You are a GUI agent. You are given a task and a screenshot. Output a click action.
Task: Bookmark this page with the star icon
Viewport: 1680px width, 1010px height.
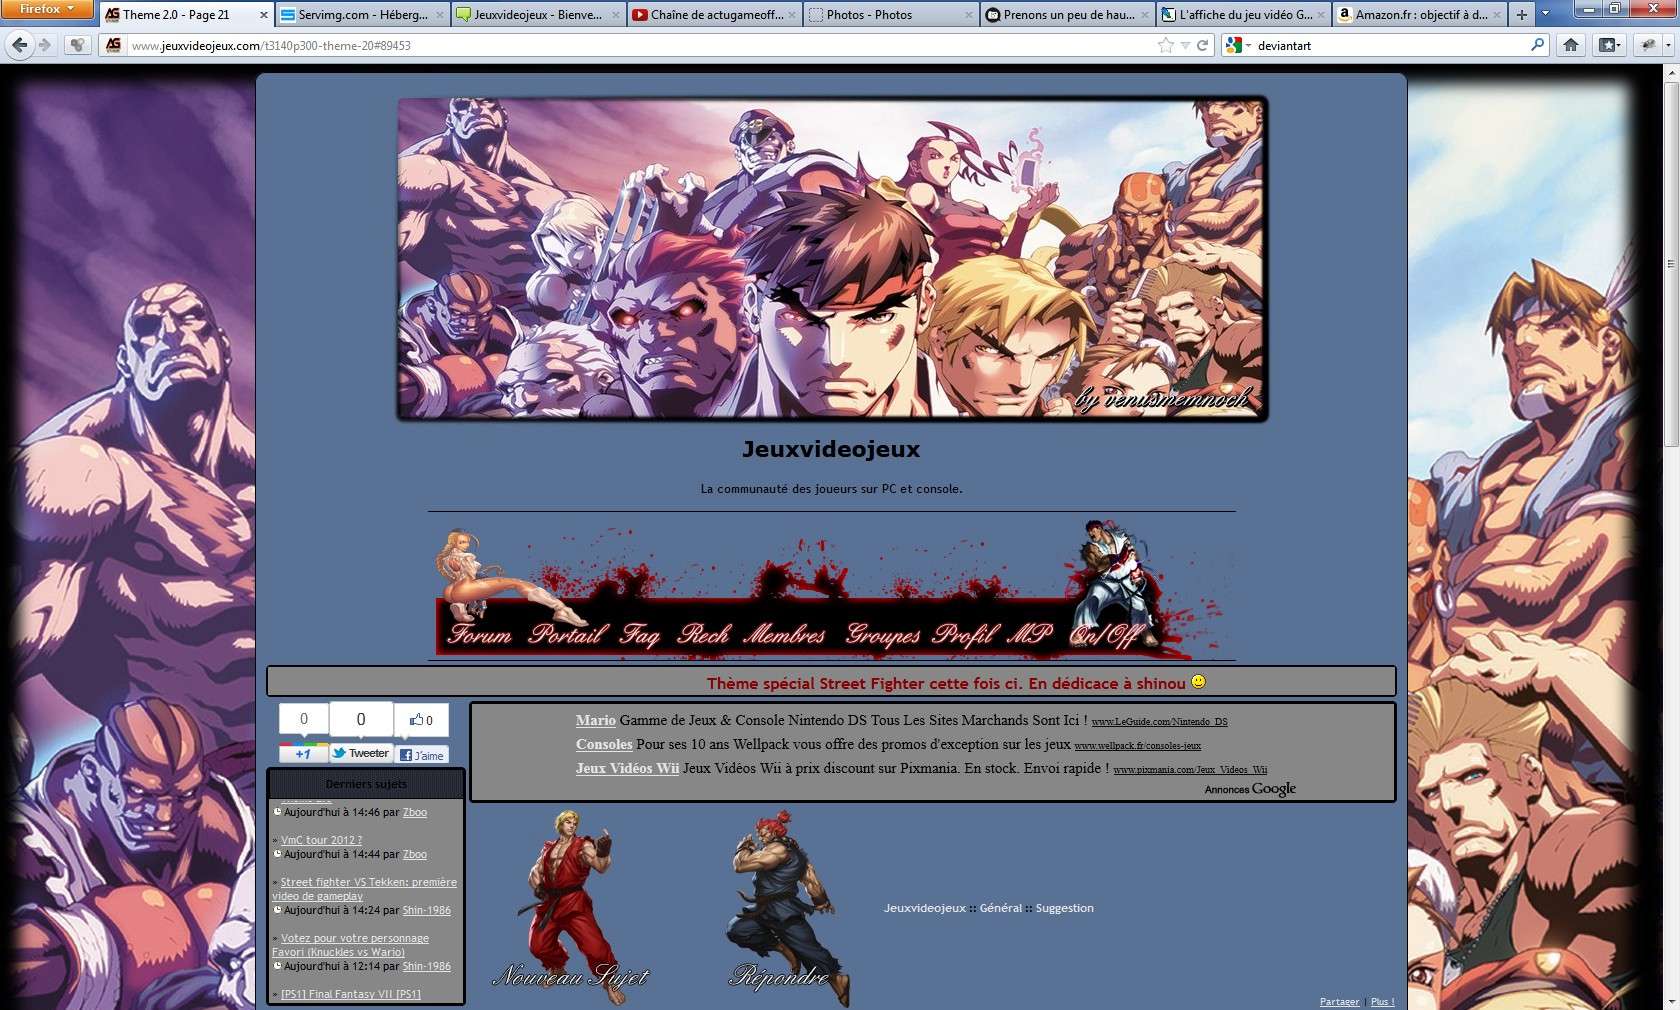(1166, 45)
